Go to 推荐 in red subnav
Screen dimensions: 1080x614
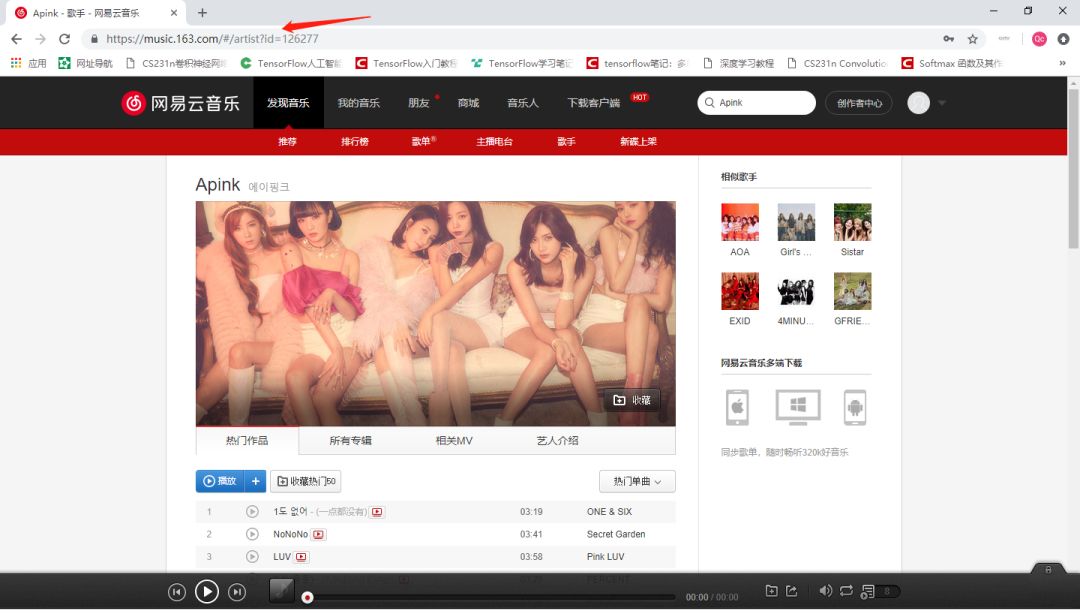tap(287, 141)
